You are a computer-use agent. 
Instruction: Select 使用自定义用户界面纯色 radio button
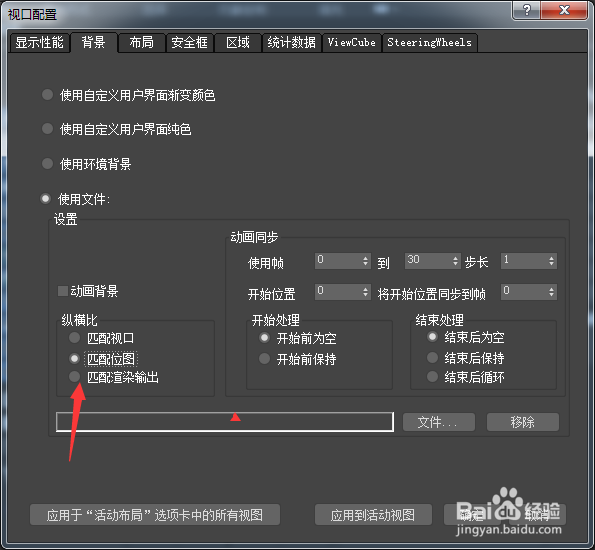[47, 129]
